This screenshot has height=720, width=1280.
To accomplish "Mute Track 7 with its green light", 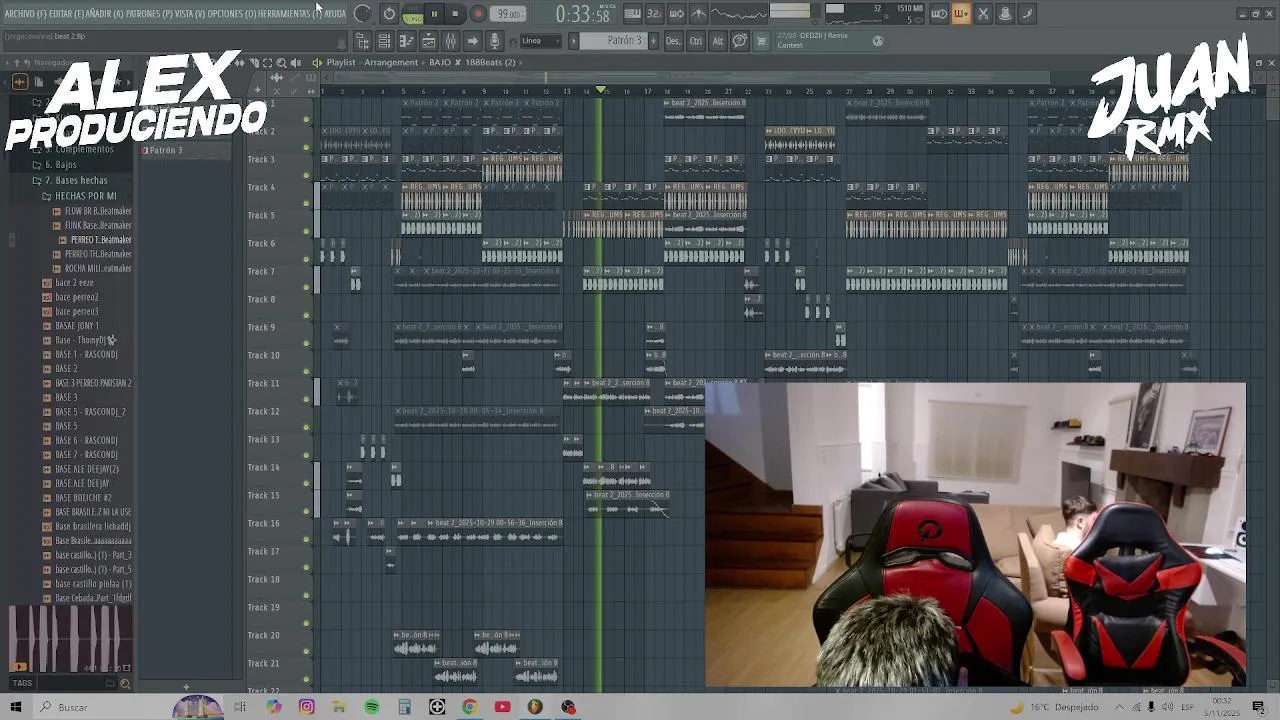I will pos(307,288).
